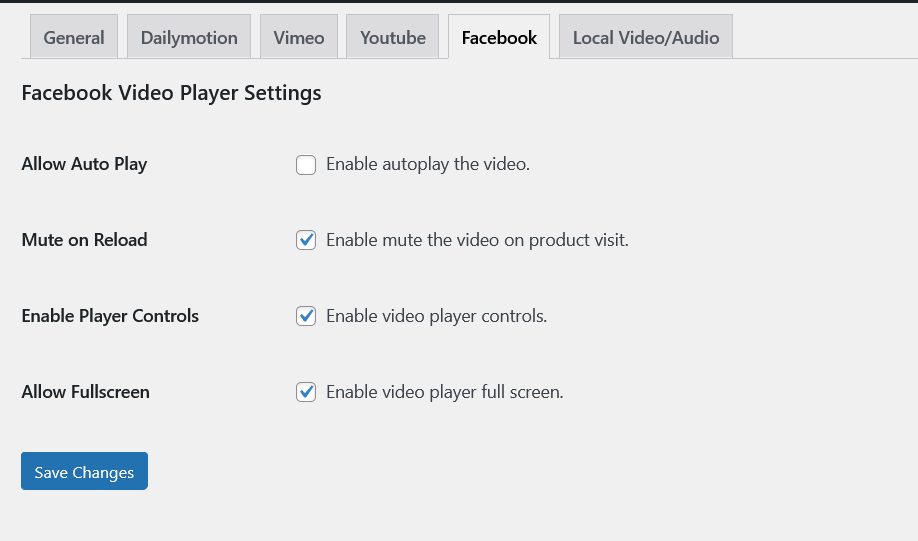Untick the Enable Player Controls checkbox

306,317
